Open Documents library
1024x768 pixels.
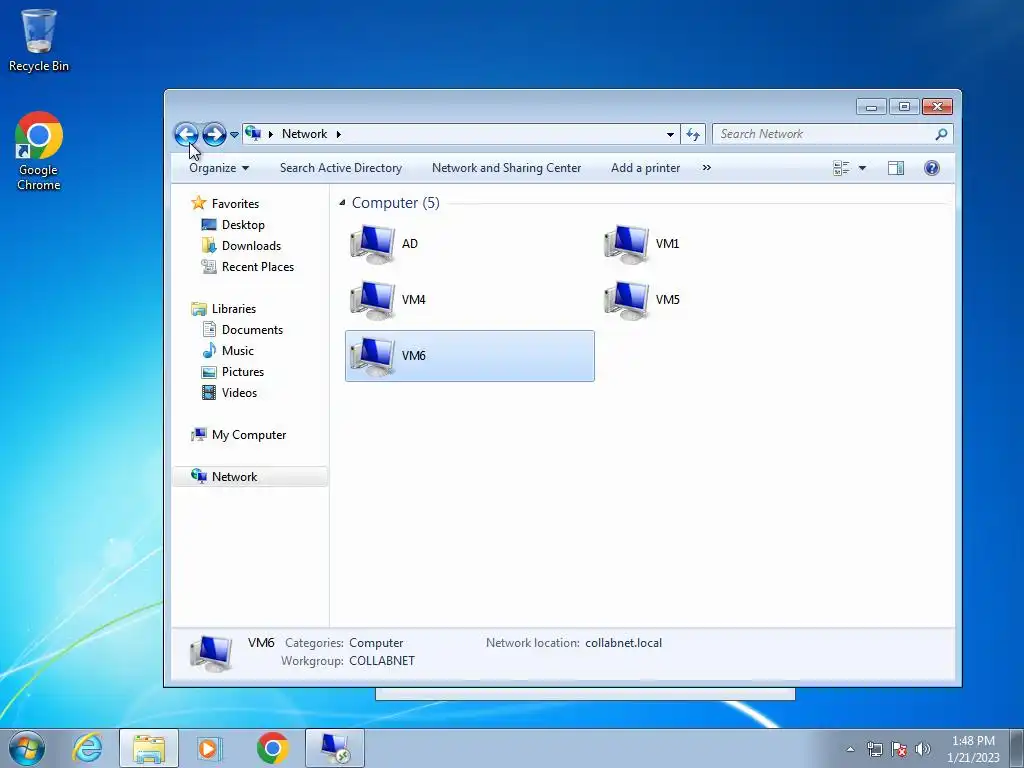tap(242, 330)
